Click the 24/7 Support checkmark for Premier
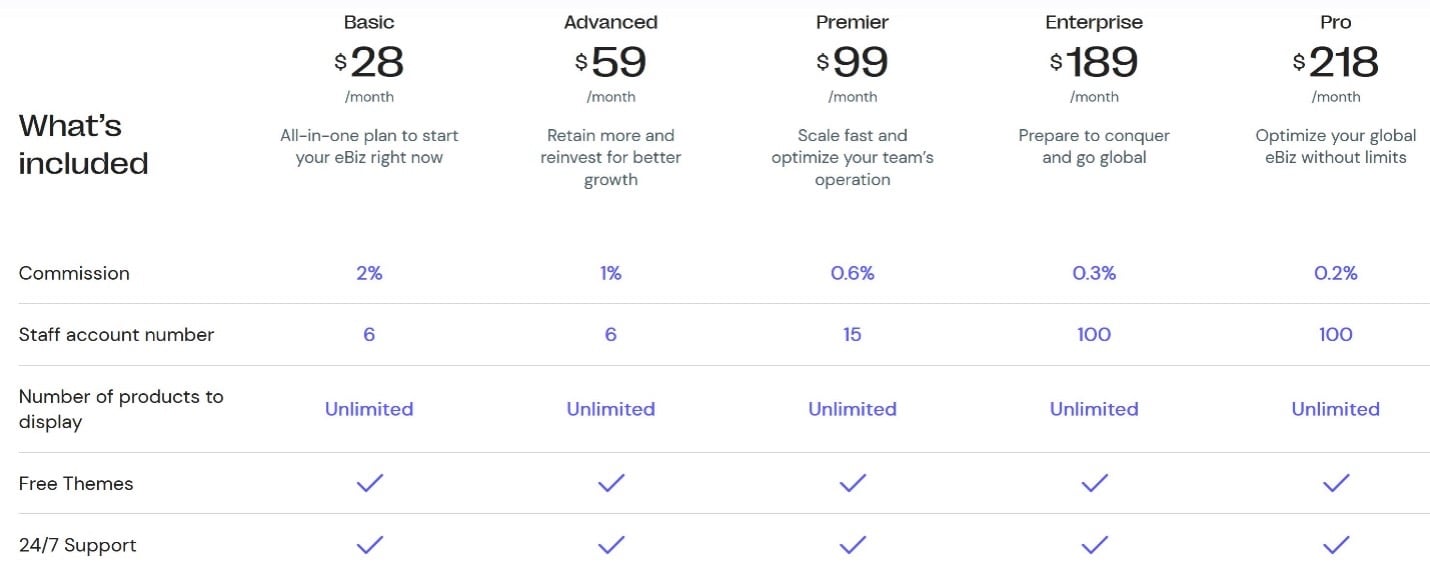1430x571 pixels. 852,545
